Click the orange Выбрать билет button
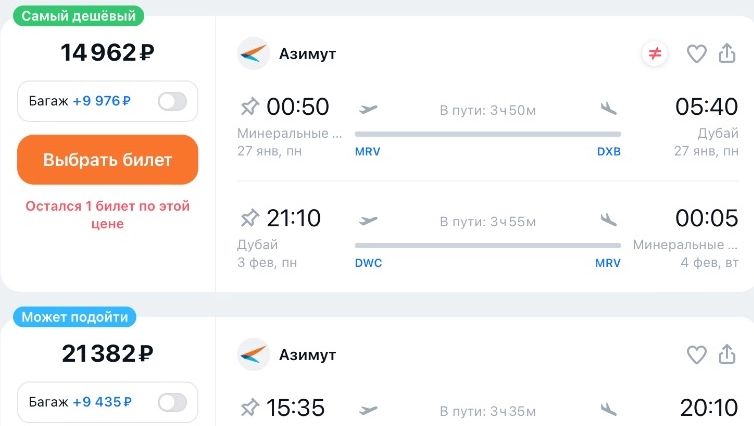754x426 pixels. tap(108, 160)
